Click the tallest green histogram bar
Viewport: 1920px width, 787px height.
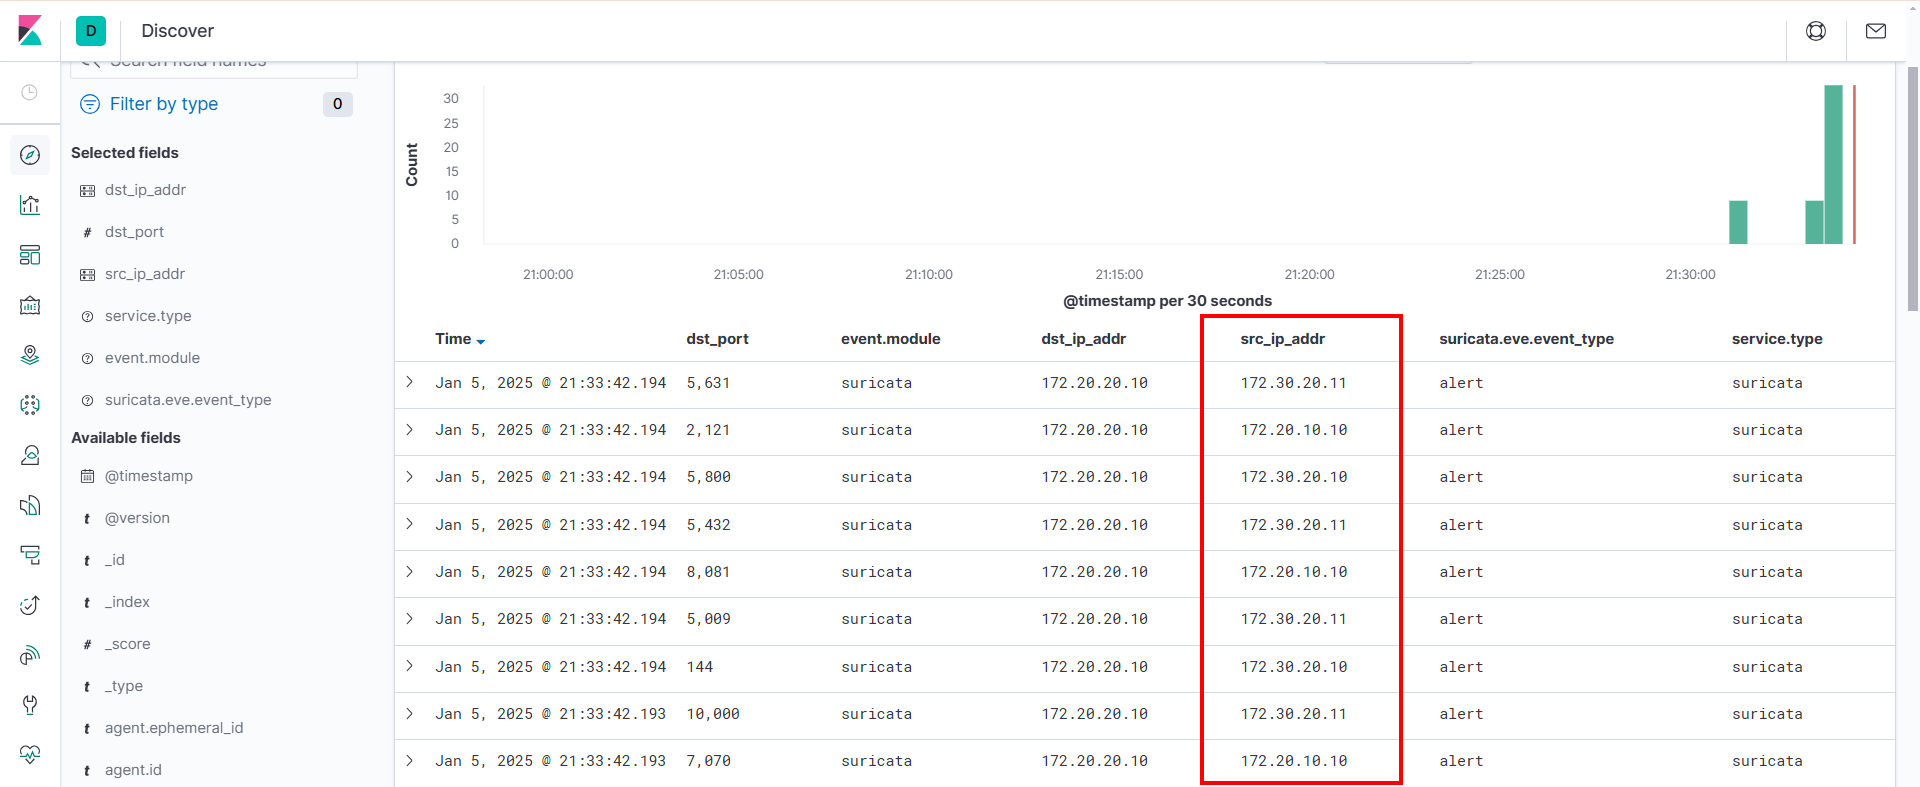point(1833,165)
